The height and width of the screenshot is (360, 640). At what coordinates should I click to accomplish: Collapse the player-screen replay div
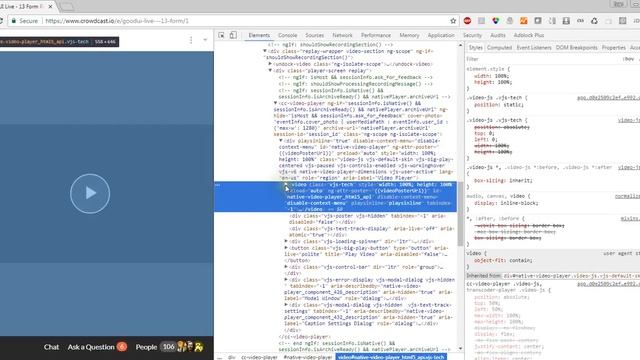(270, 71)
